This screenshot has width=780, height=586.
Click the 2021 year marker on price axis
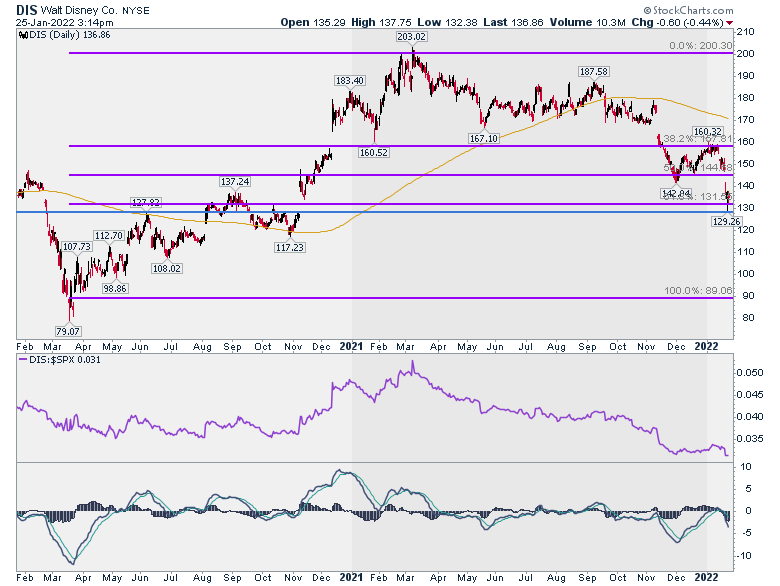(x=351, y=346)
